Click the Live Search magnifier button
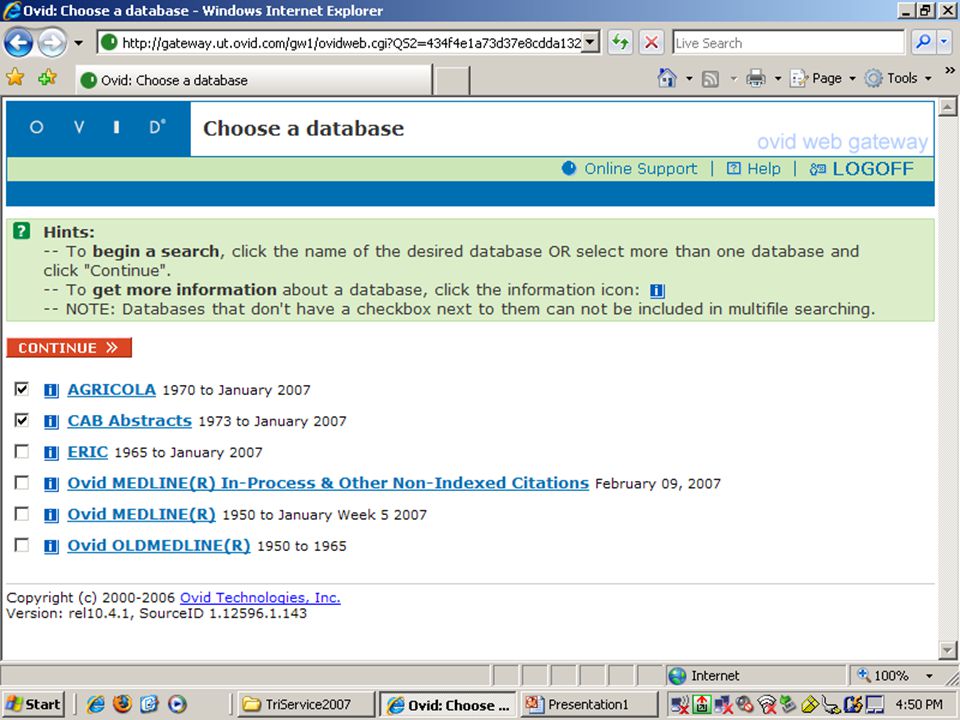The width and height of the screenshot is (960, 720). (923, 42)
